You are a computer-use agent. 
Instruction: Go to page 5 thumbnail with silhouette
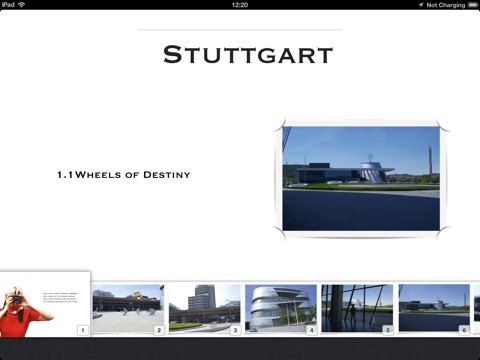(357, 309)
